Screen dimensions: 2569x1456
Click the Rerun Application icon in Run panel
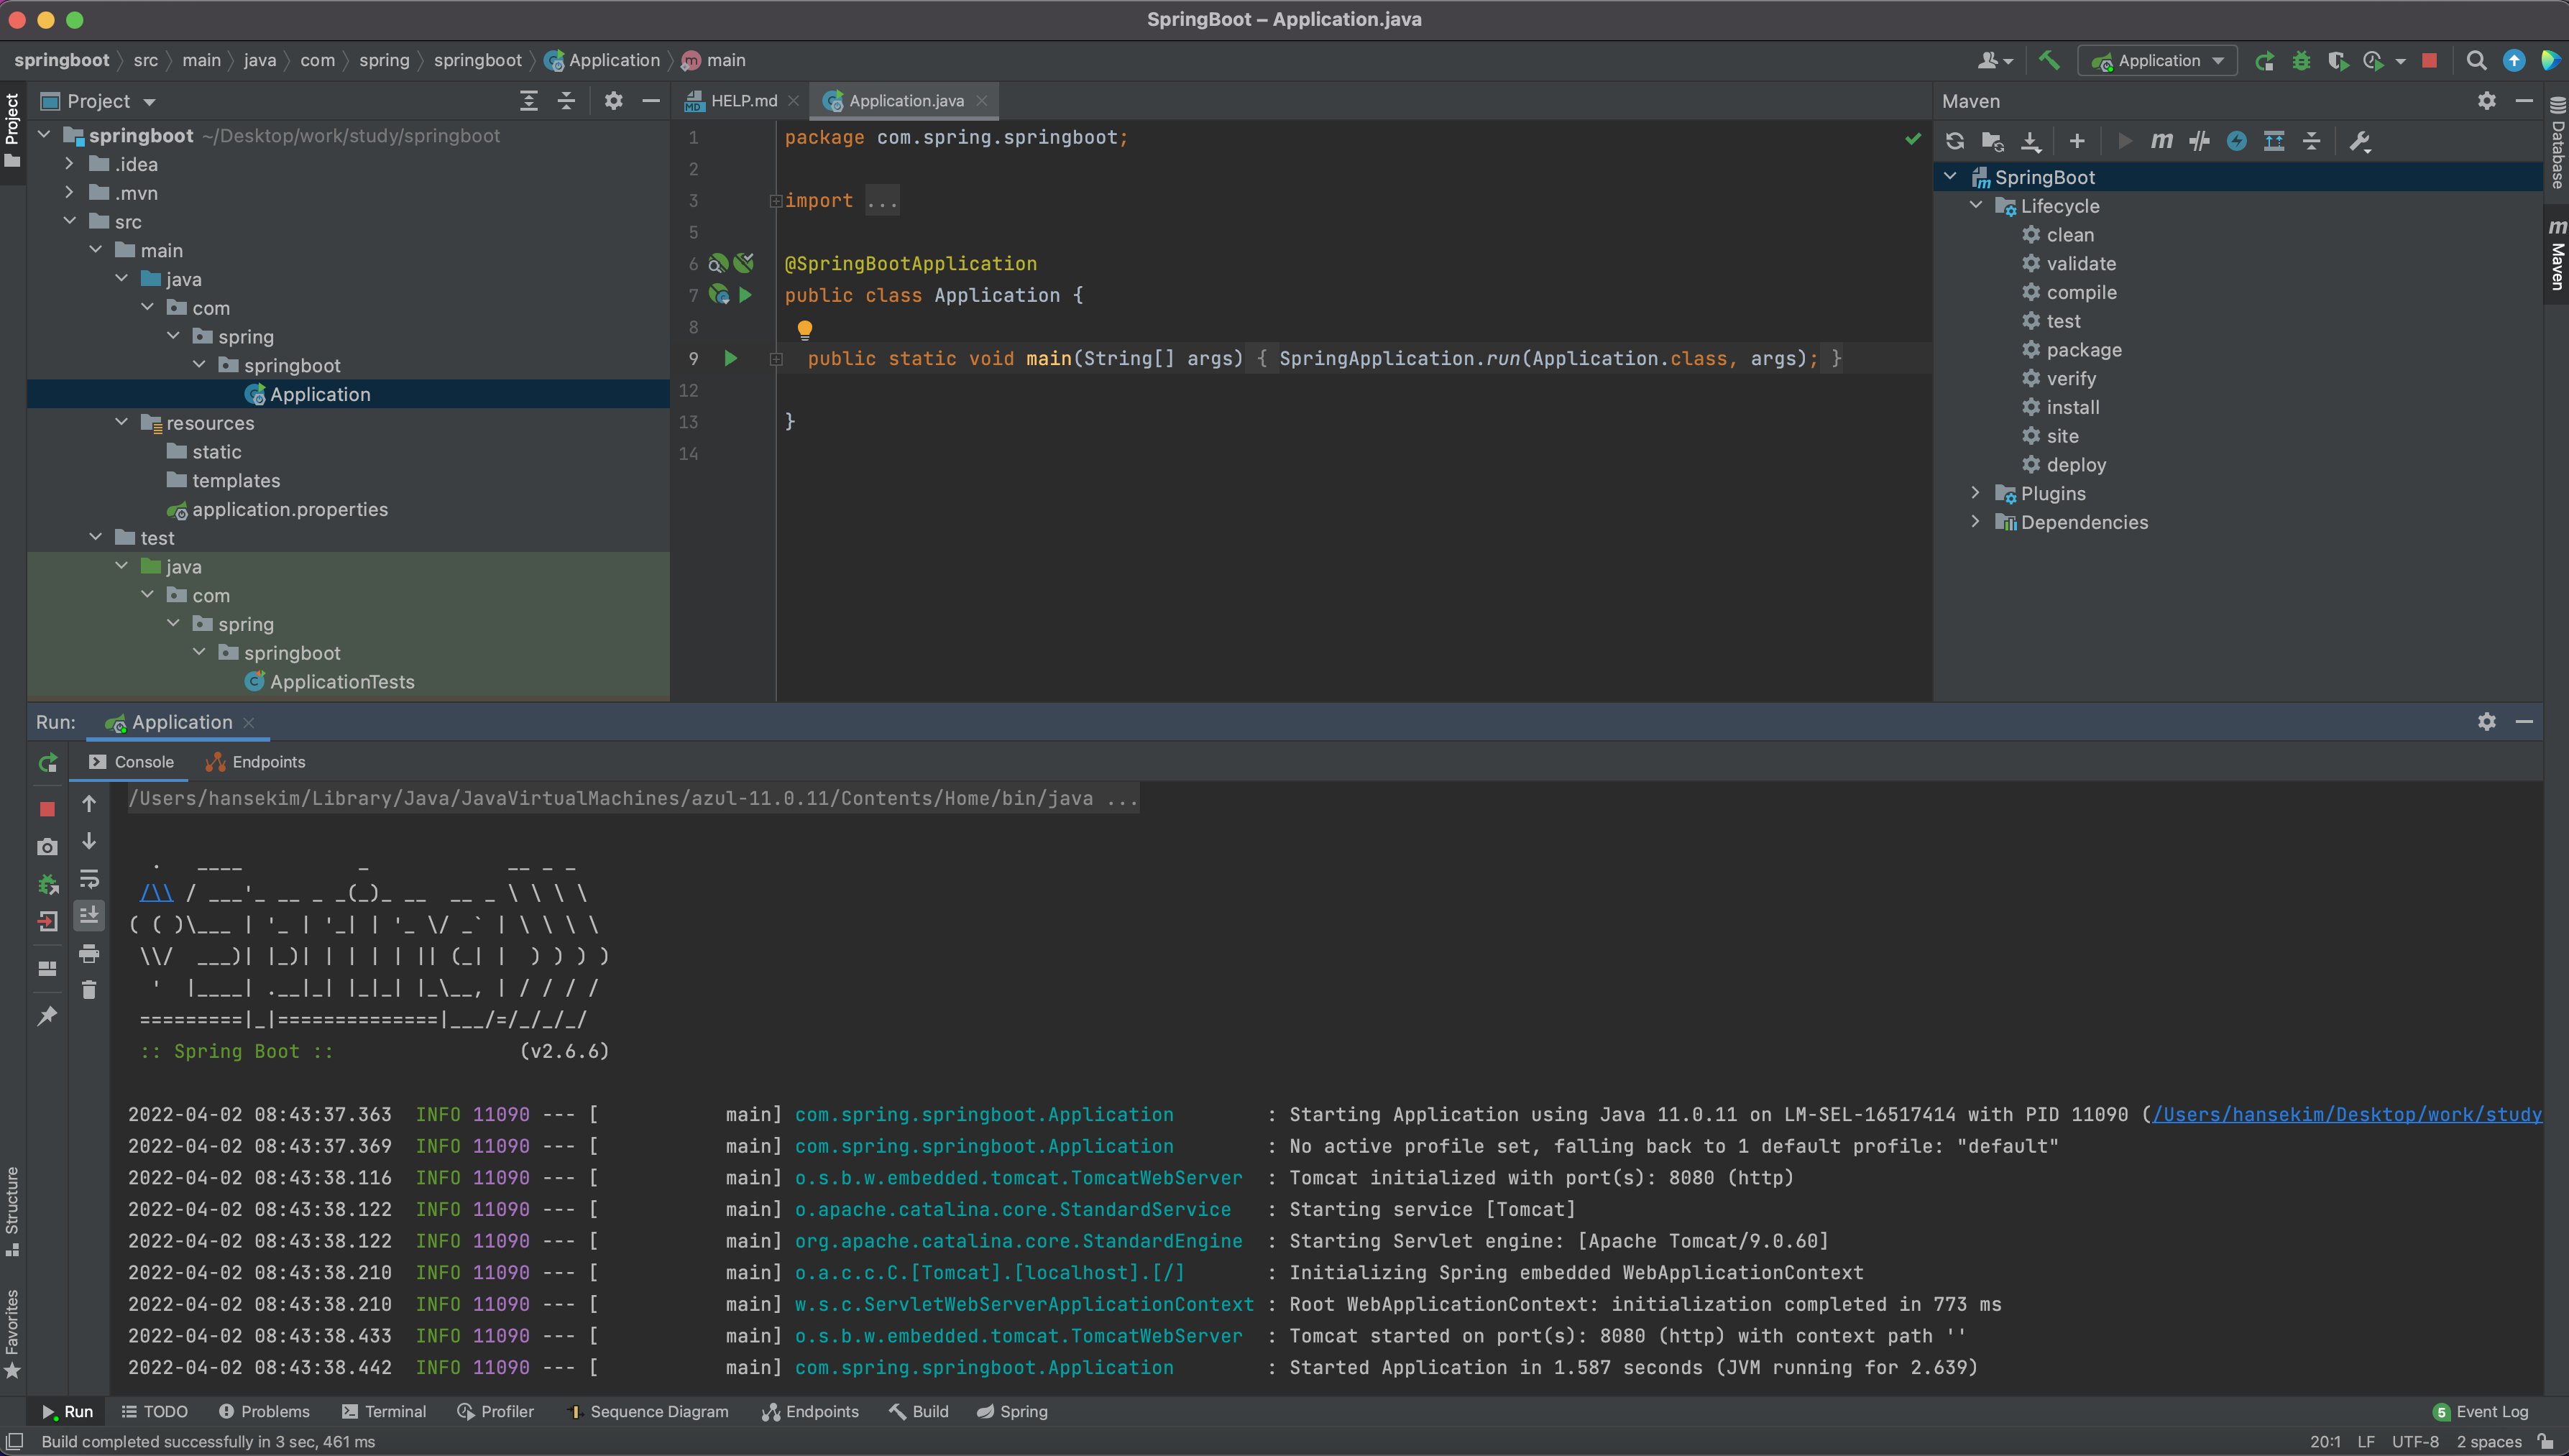coord(47,763)
